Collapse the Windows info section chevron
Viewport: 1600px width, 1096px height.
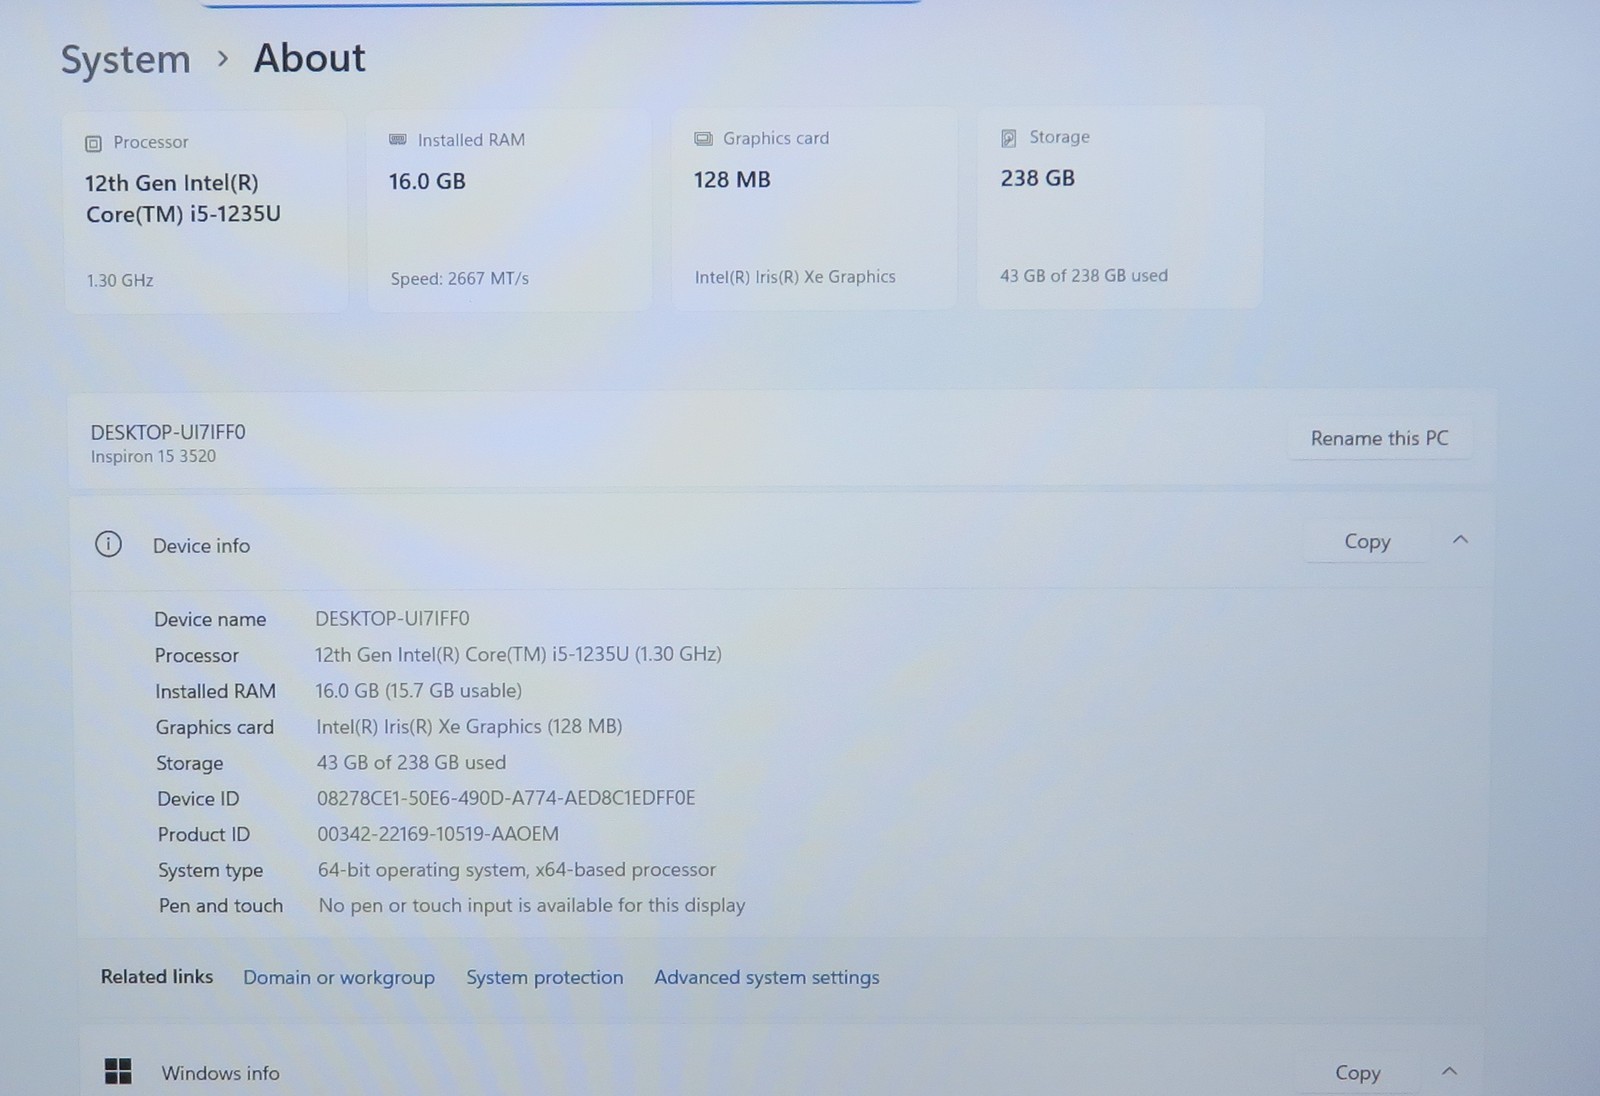(1449, 1071)
